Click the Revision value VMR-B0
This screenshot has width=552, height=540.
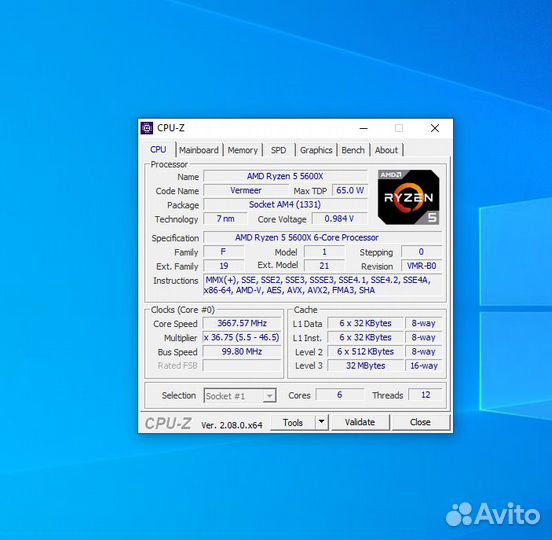pos(422,266)
